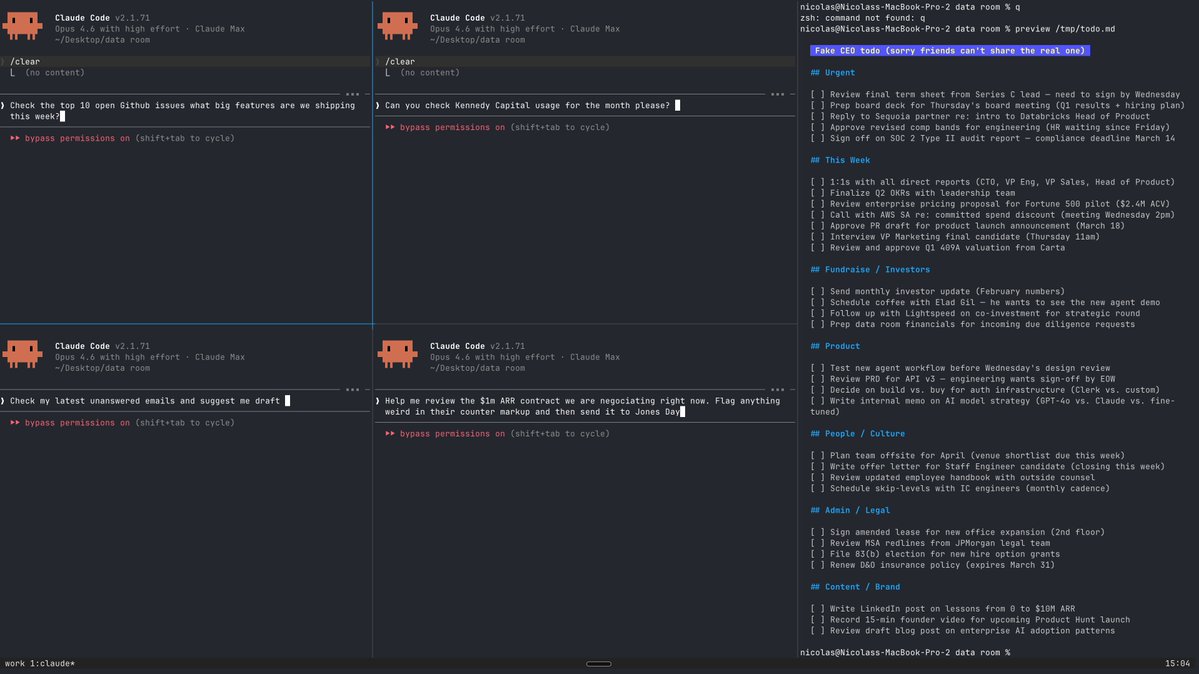Viewport: 1199px width, 674px height.
Task: Click the '## People / Culture' heading
Action: [857, 434]
